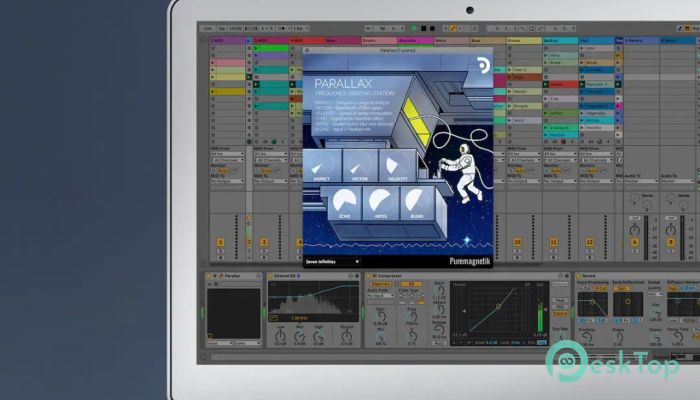The width and height of the screenshot is (700, 400).
Task: Select the Compressor Expand mode button
Action: tap(560, 314)
